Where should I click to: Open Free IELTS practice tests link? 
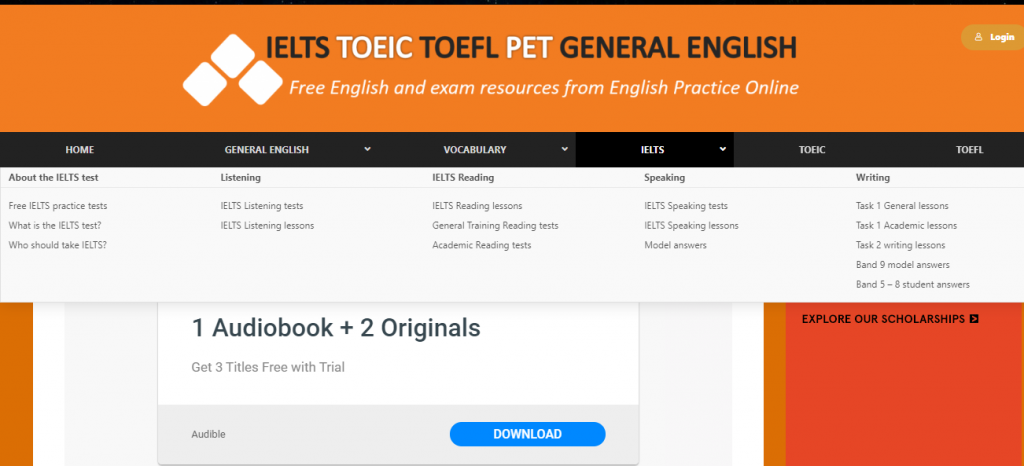[x=58, y=206]
